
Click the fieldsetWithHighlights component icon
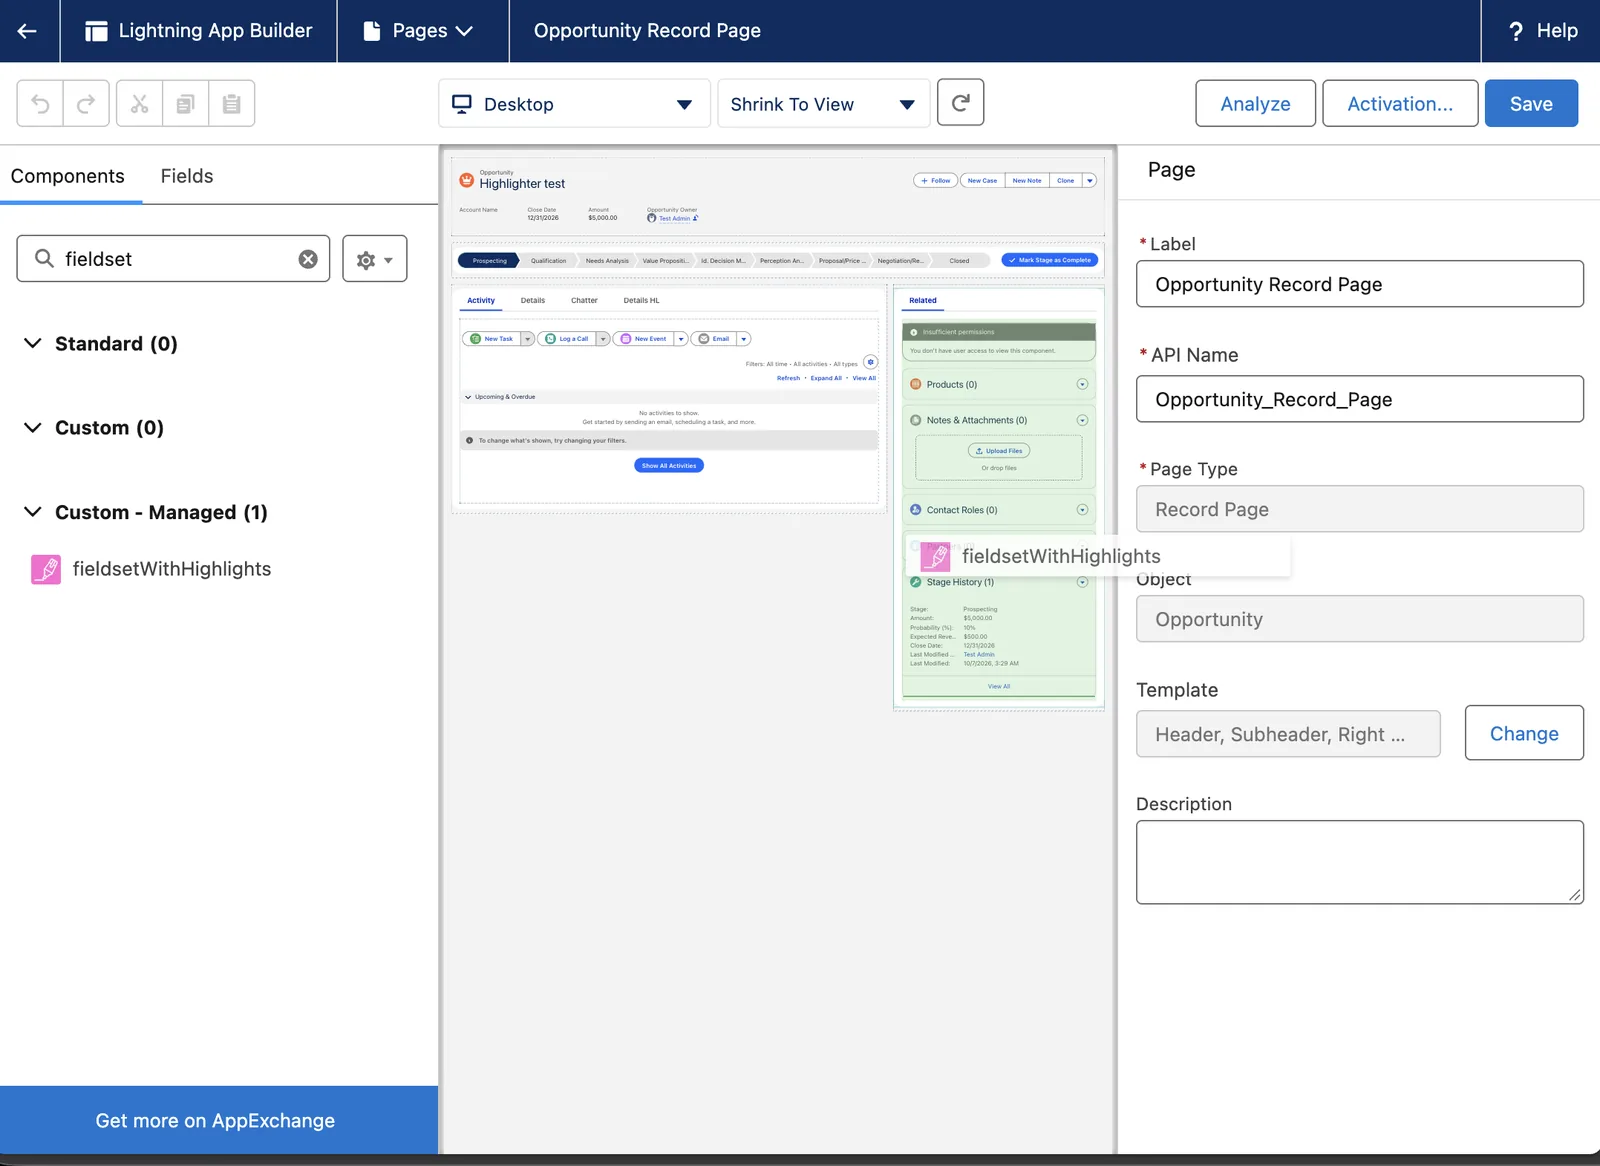46,569
